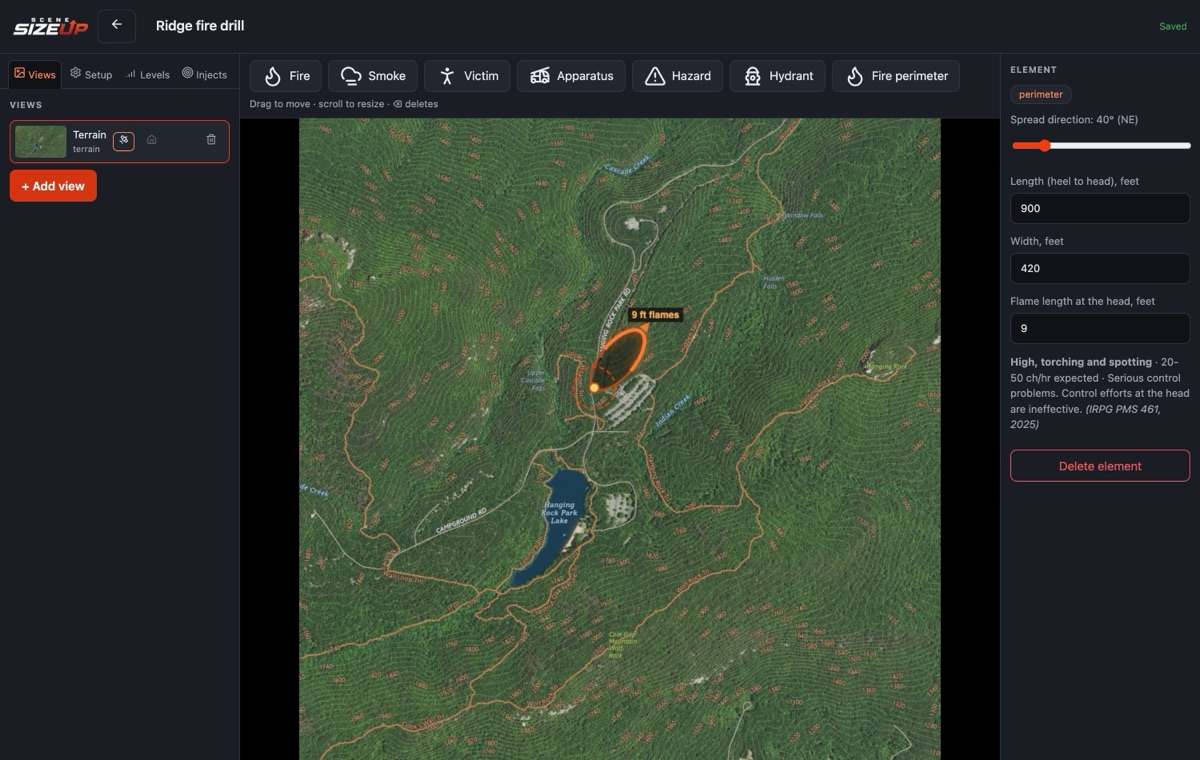Click the Delete element button
The image size is (1200, 760).
point(1100,466)
